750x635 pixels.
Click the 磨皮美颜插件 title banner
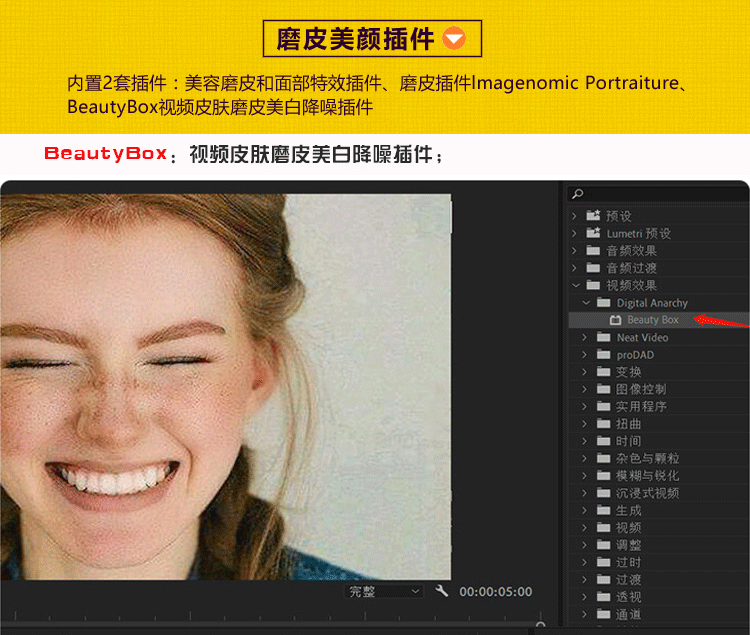(x=372, y=38)
